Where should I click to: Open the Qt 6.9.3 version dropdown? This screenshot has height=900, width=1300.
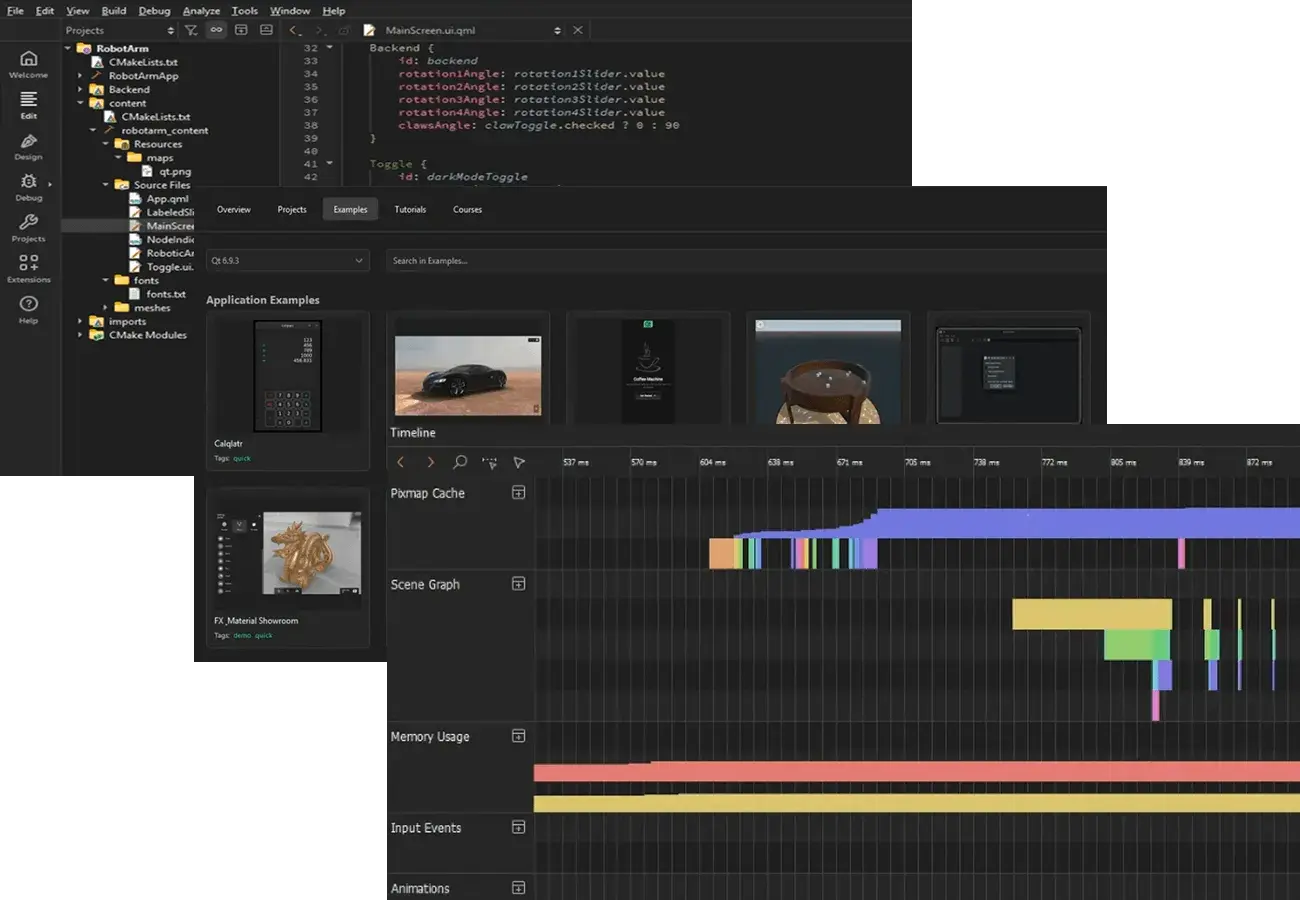point(288,261)
